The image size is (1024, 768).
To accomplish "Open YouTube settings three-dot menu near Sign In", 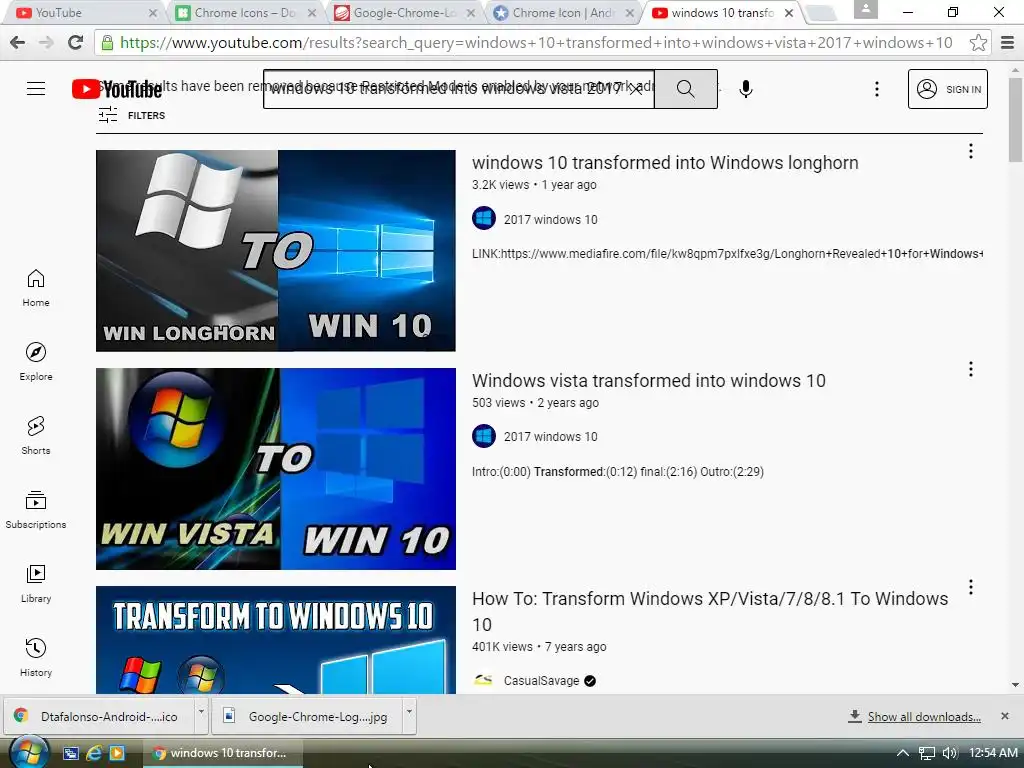I will point(876,89).
